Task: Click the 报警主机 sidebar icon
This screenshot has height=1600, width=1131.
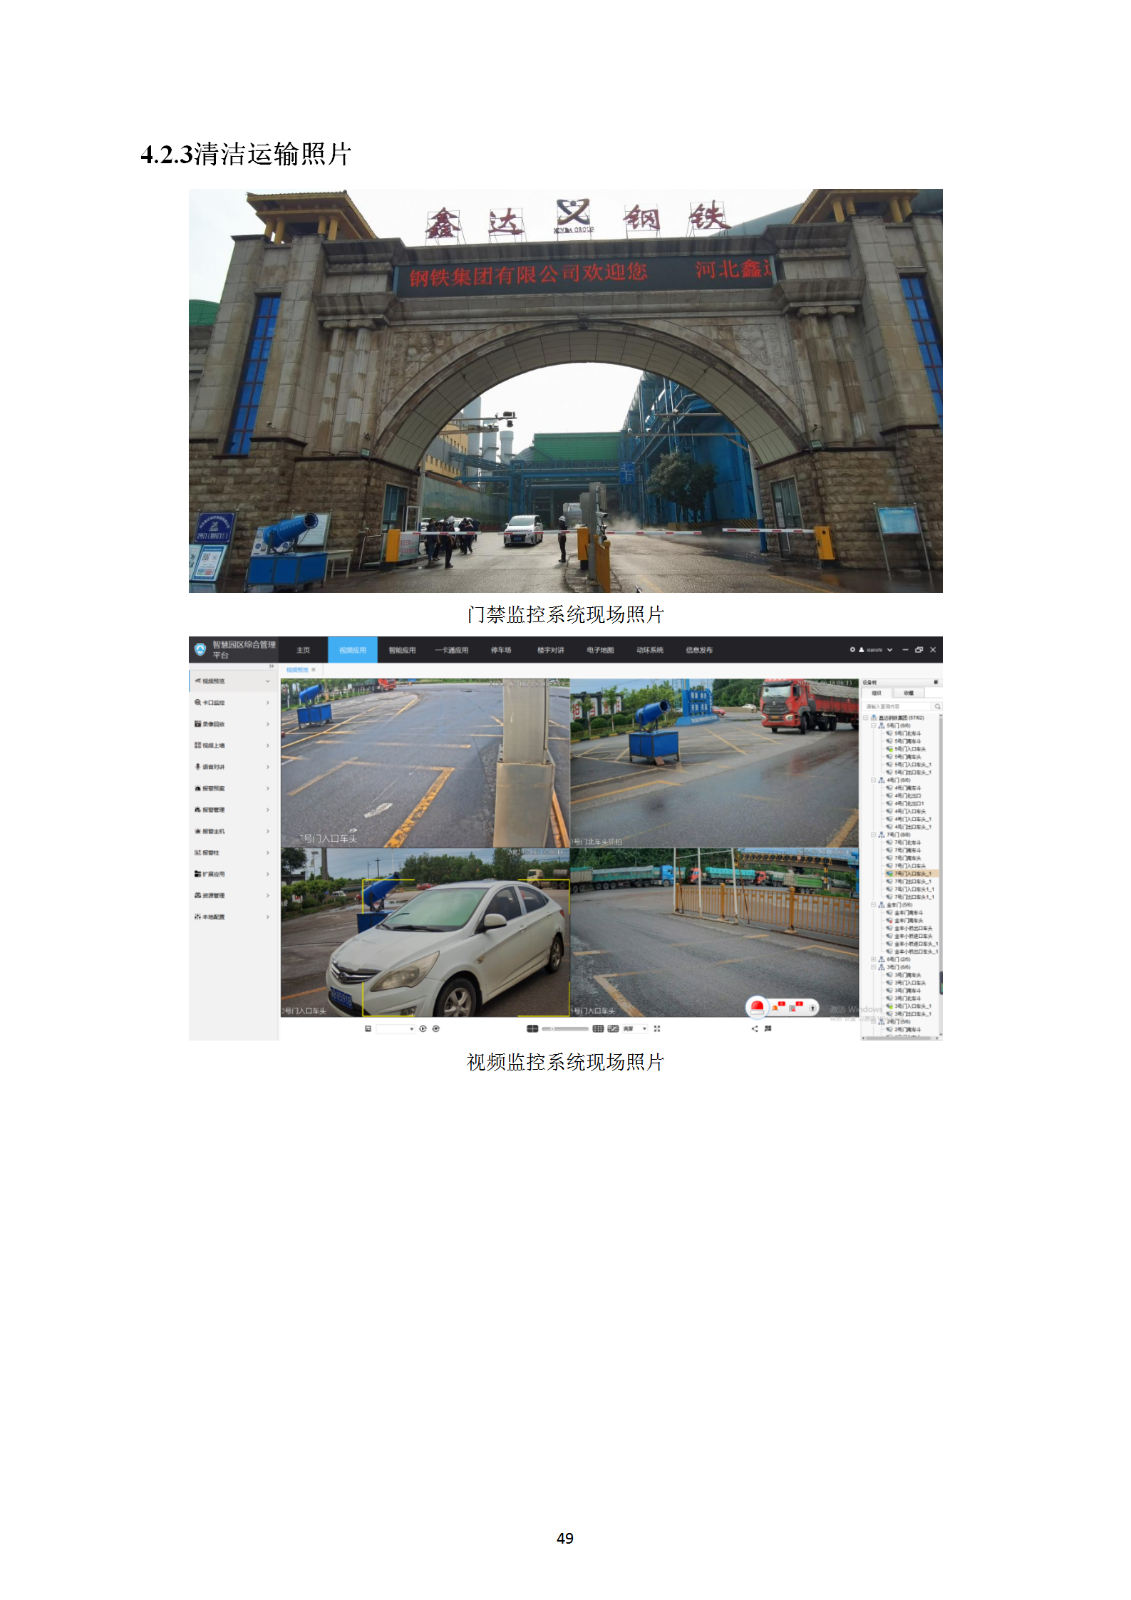Action: pos(198,831)
